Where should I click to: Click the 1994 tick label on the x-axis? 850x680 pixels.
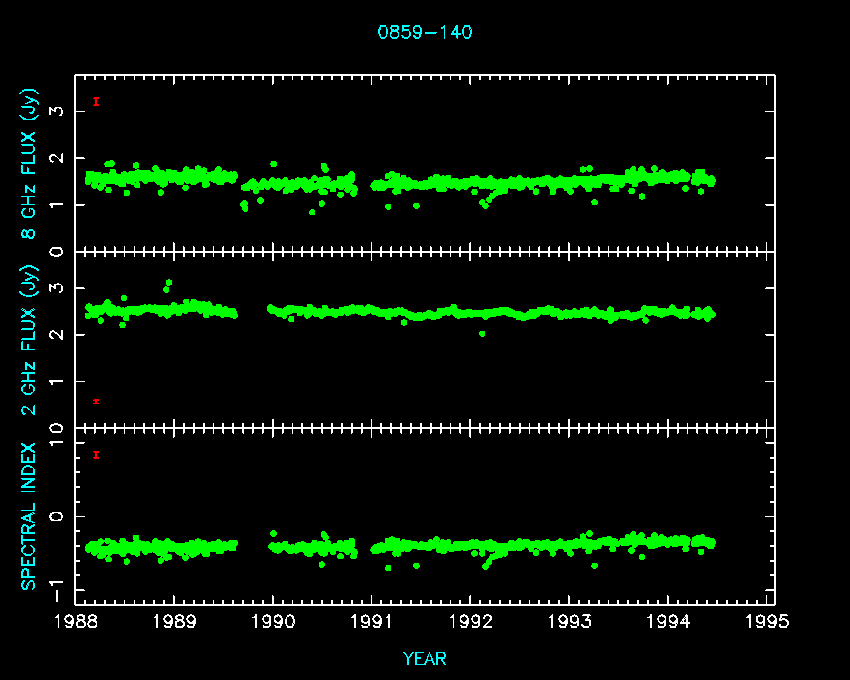(x=669, y=622)
